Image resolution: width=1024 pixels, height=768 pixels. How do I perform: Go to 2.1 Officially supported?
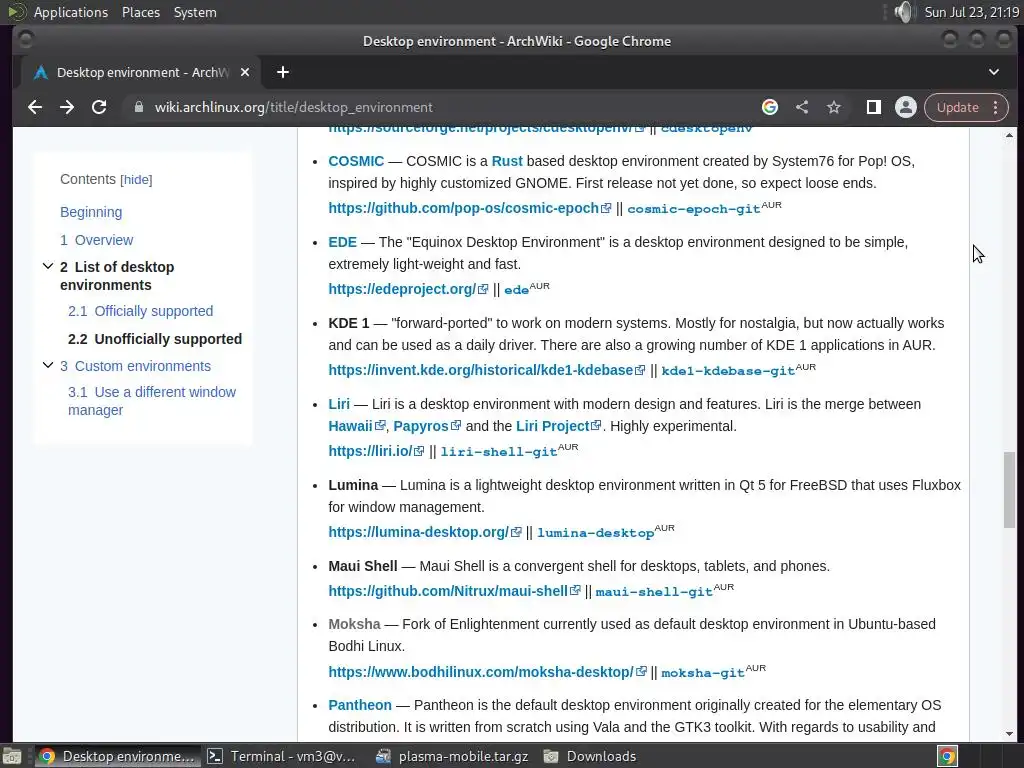[x=140, y=312]
